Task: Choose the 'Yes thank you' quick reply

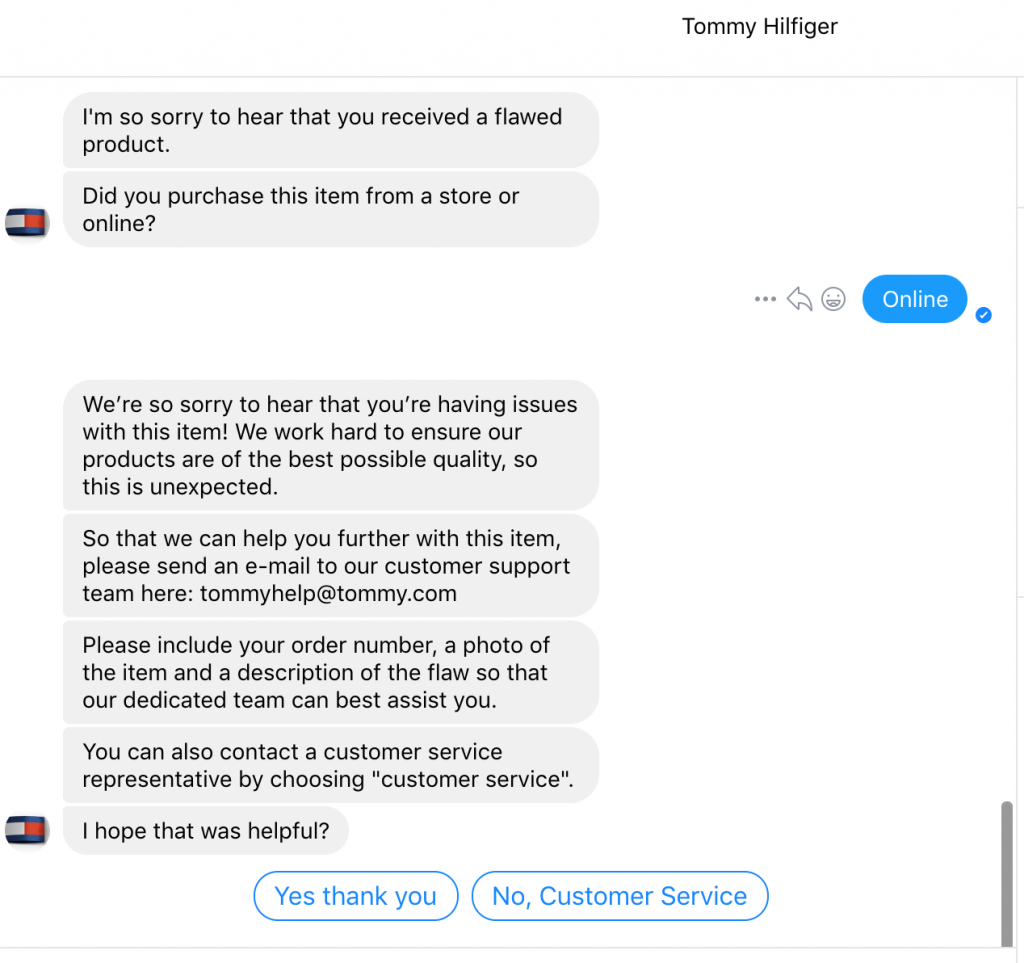Action: click(x=356, y=896)
